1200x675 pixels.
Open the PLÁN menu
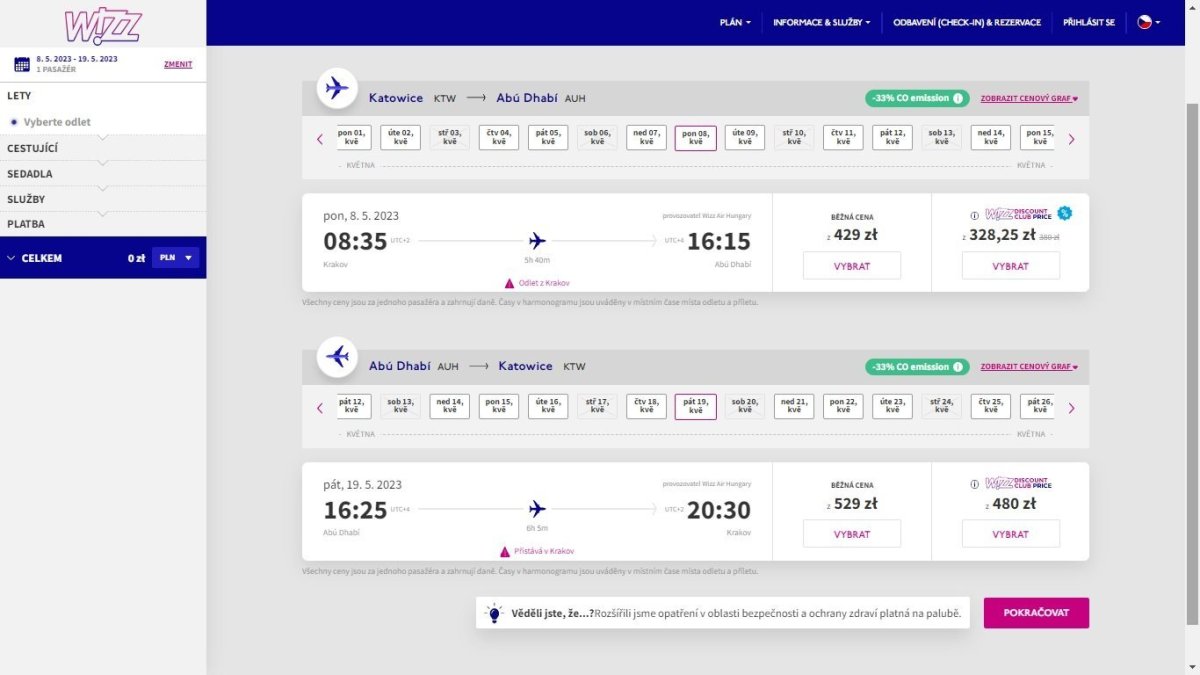pos(735,22)
